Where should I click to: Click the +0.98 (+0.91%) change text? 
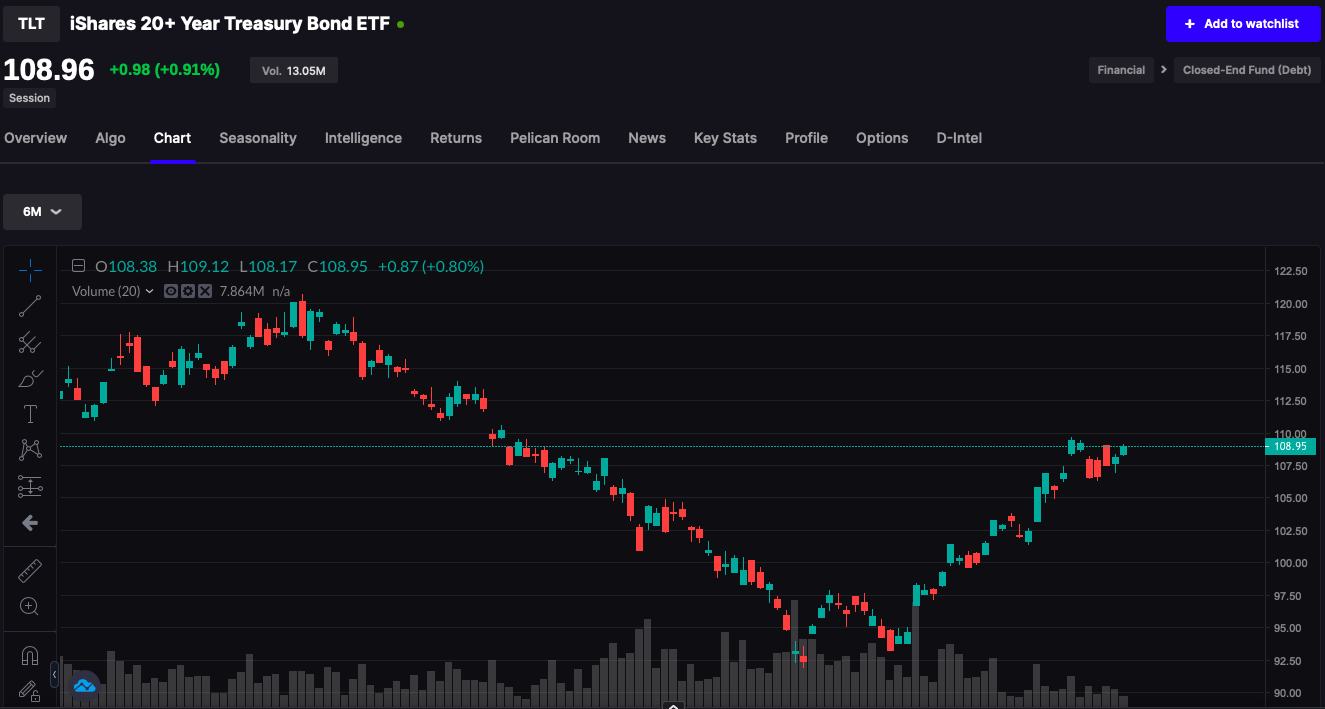click(164, 70)
